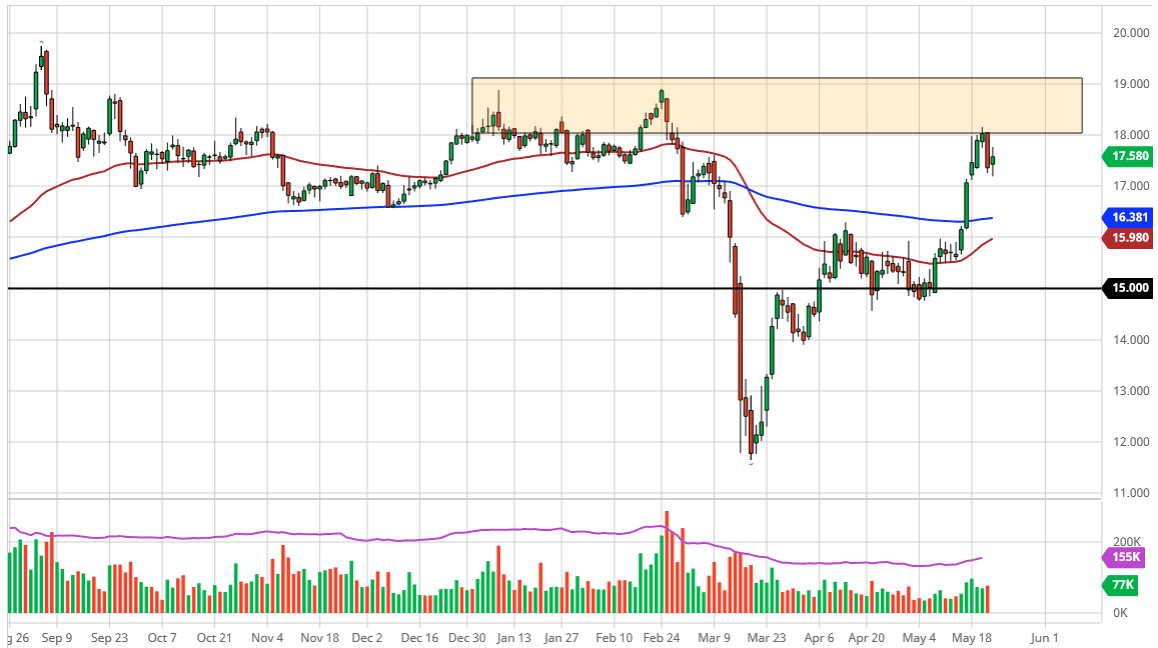The width and height of the screenshot is (1158, 648).
Task: Select the Nov 18 date axis label
Action: pos(320,637)
